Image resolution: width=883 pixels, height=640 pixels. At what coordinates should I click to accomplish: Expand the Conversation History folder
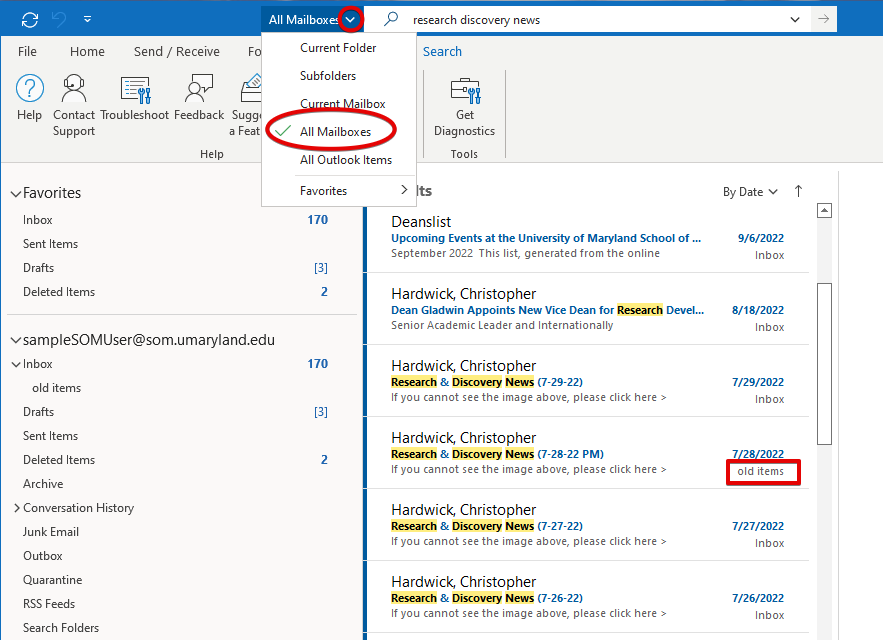[17, 508]
